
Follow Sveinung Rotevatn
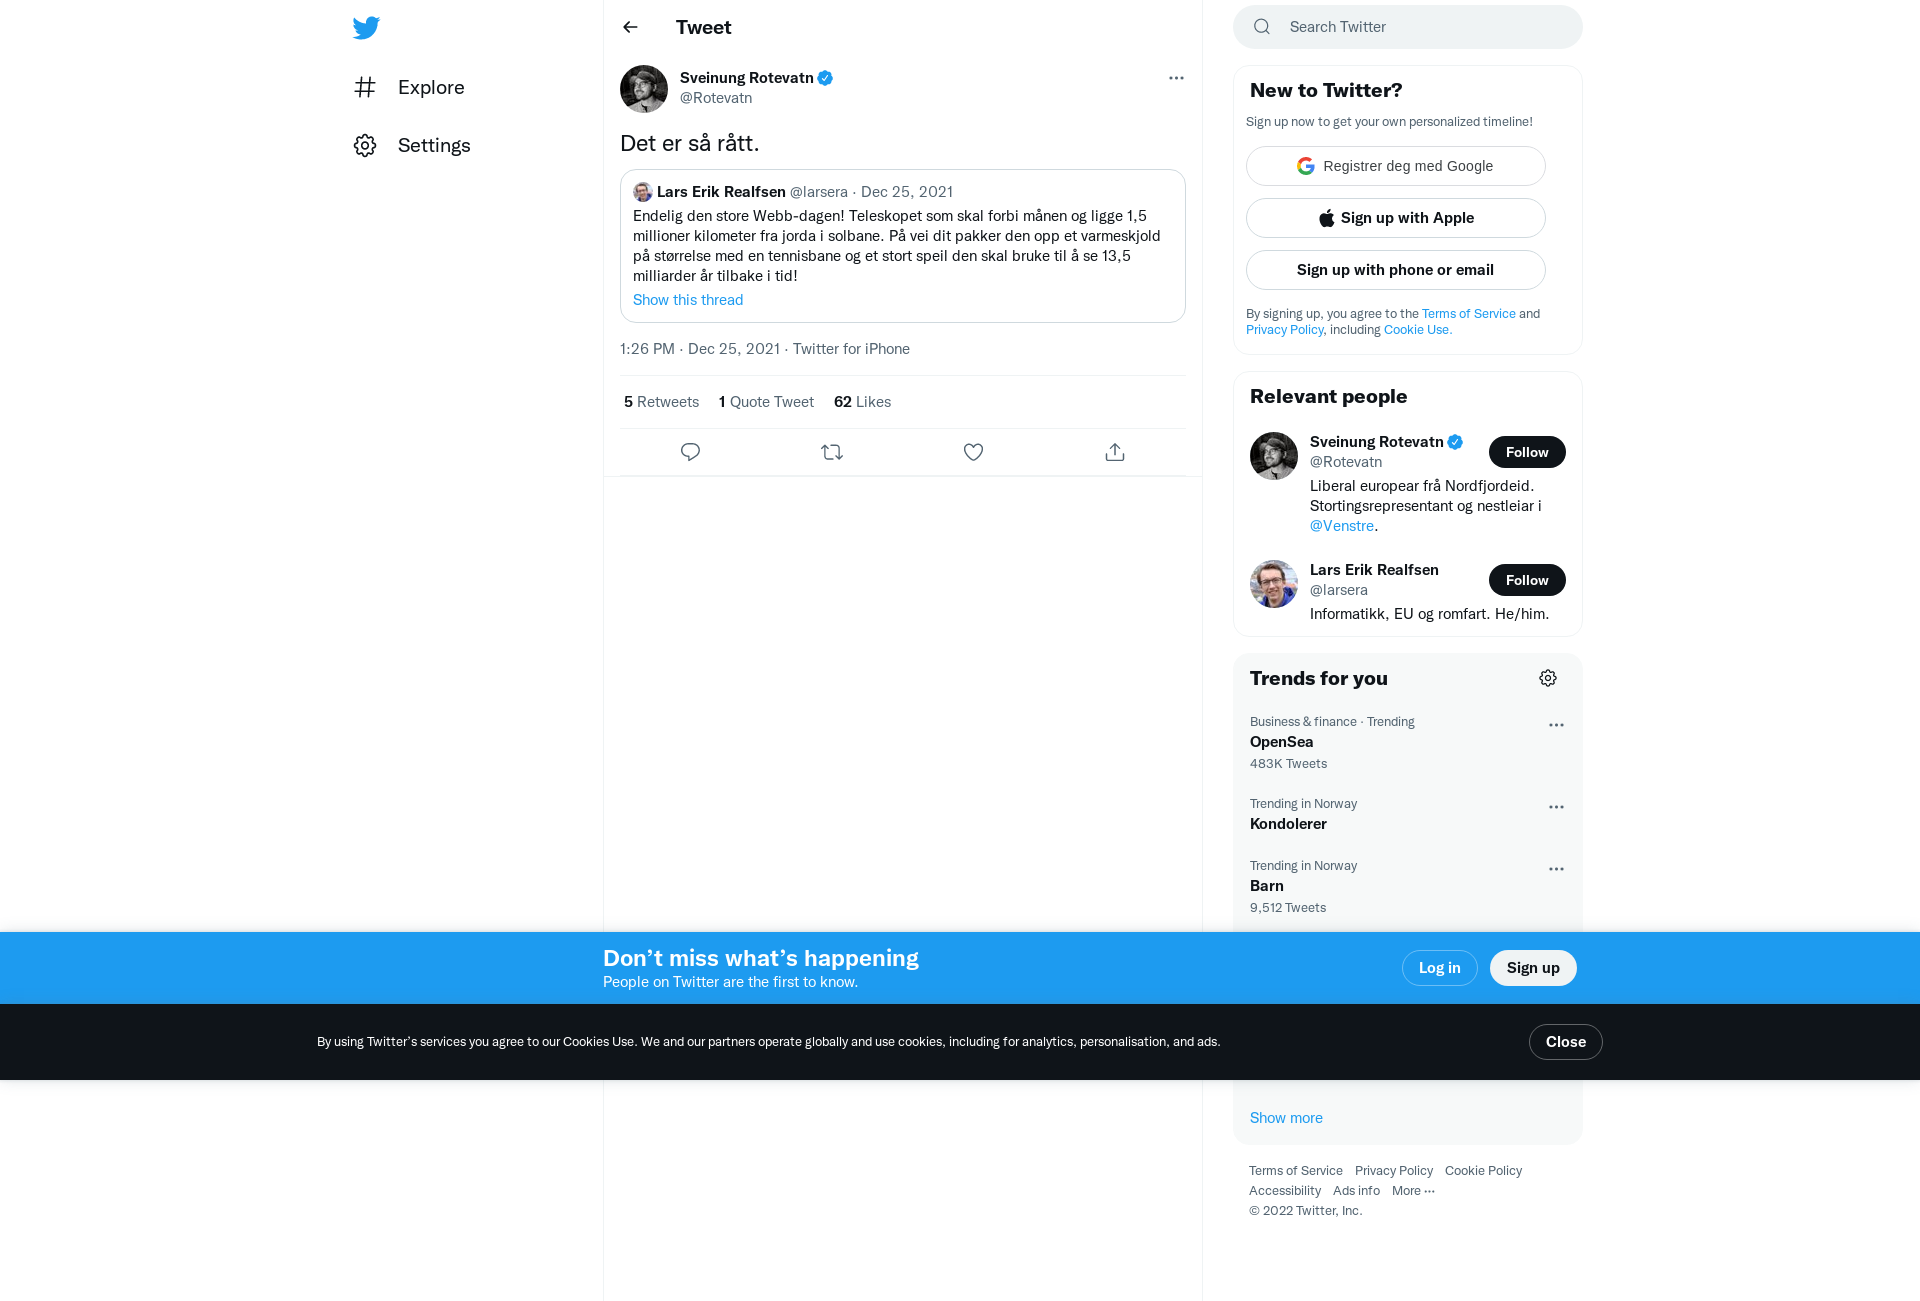1527,452
